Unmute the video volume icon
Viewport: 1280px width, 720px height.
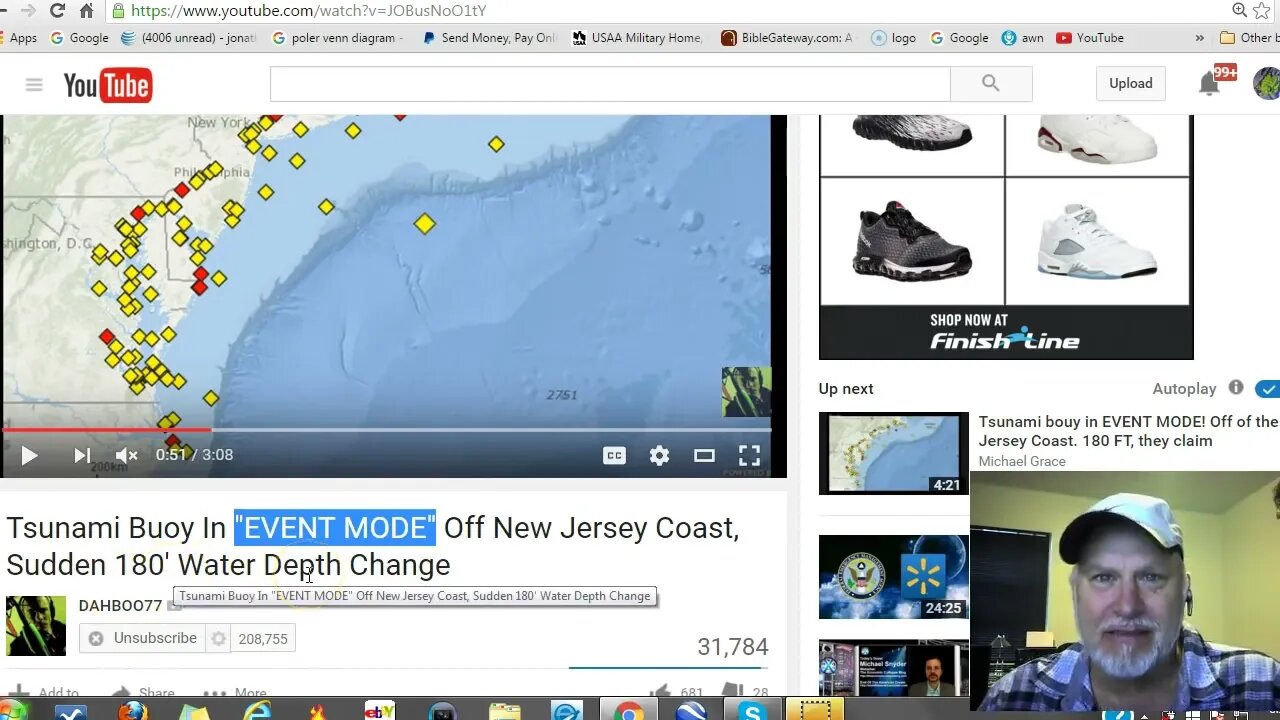126,456
